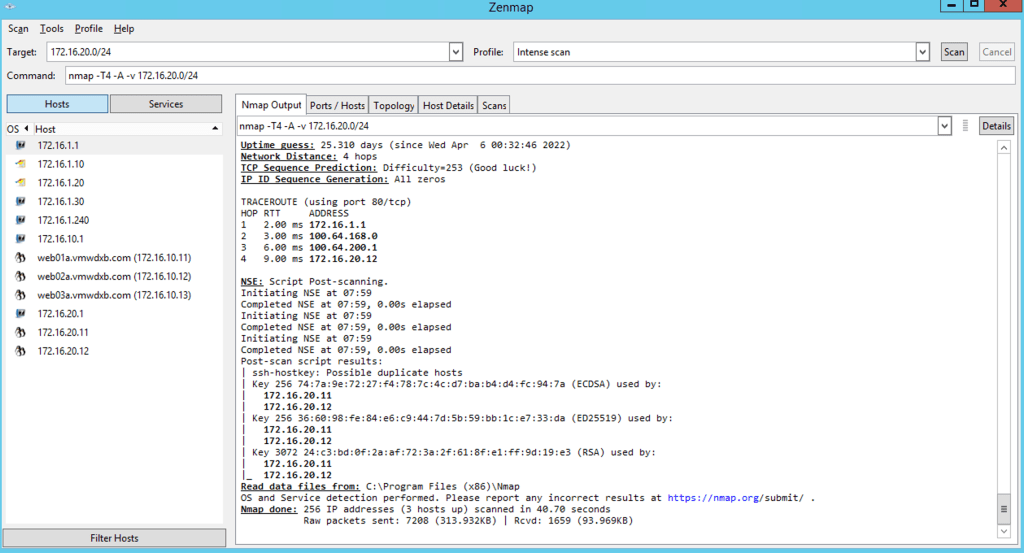Click the Zenmap title bar app icon
Image resolution: width=1024 pixels, height=553 pixels.
click(x=9, y=6)
